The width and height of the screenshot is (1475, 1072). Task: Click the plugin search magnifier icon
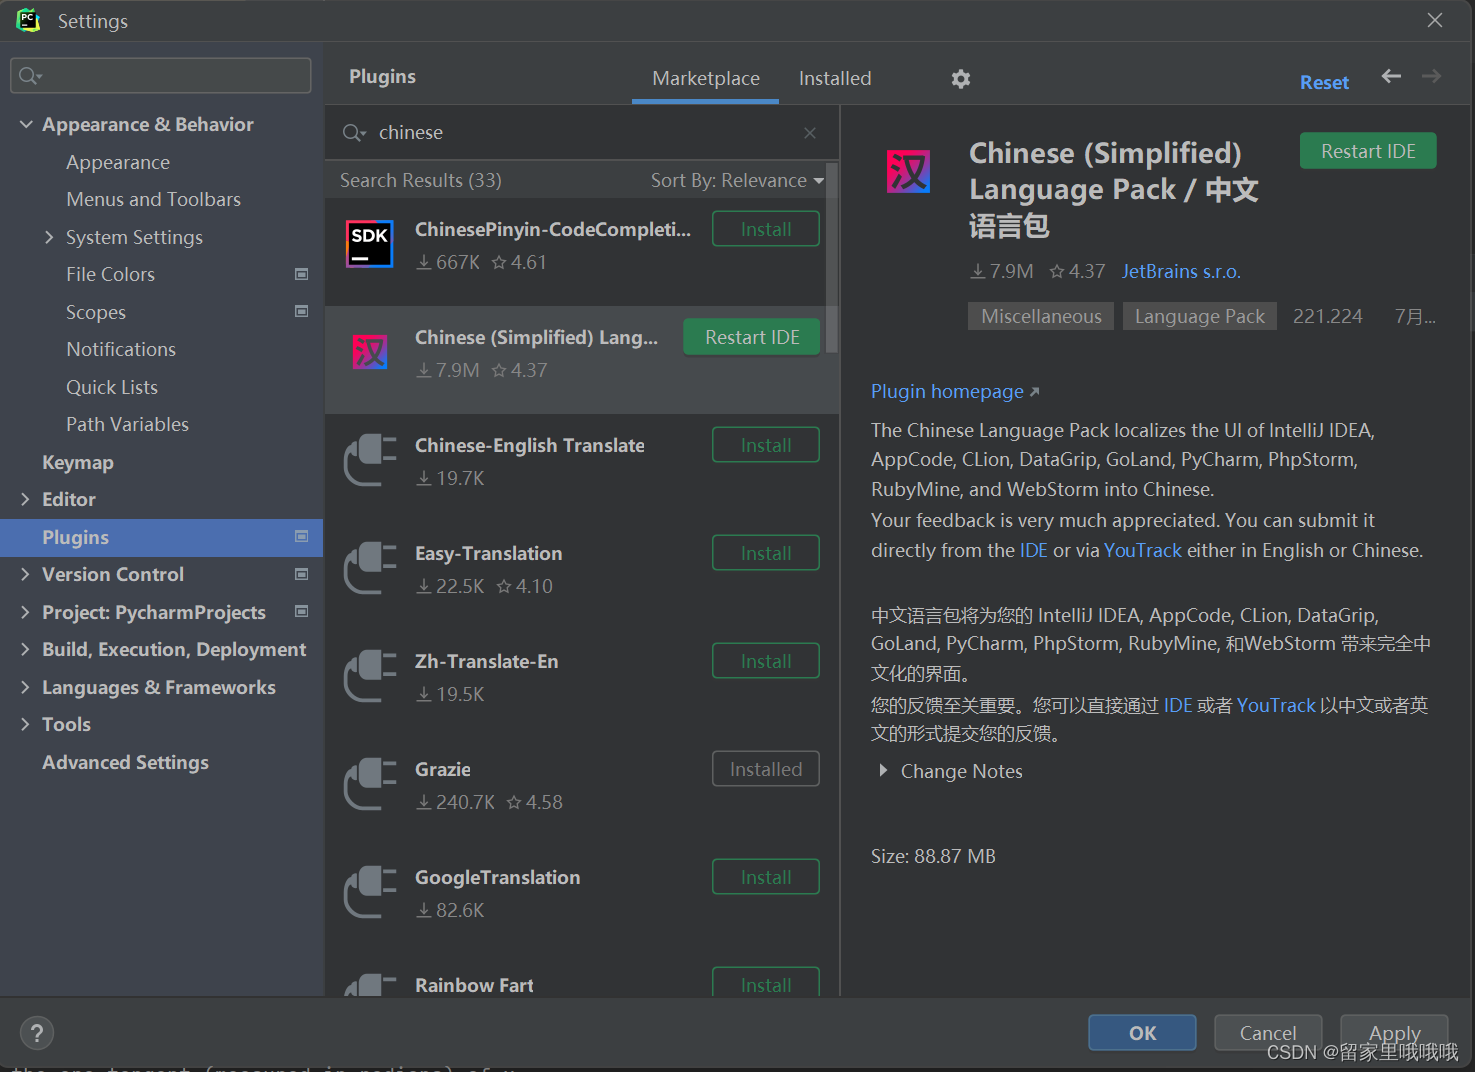354,133
